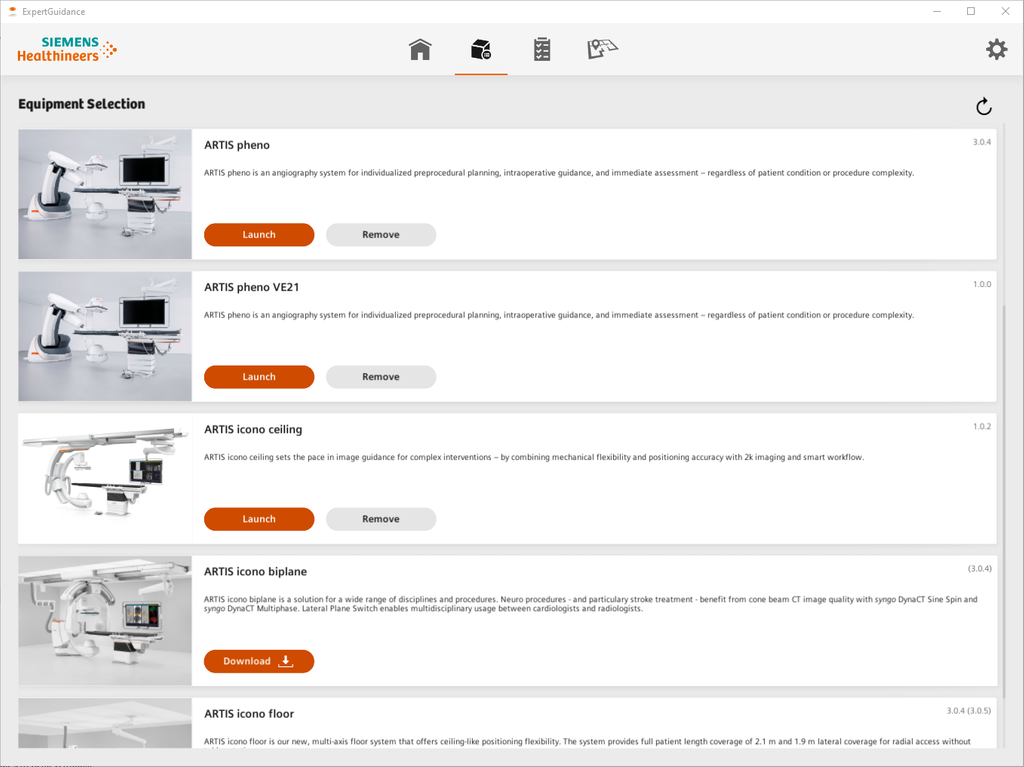
Task: Open the Home icon in top navigation
Action: click(420, 49)
